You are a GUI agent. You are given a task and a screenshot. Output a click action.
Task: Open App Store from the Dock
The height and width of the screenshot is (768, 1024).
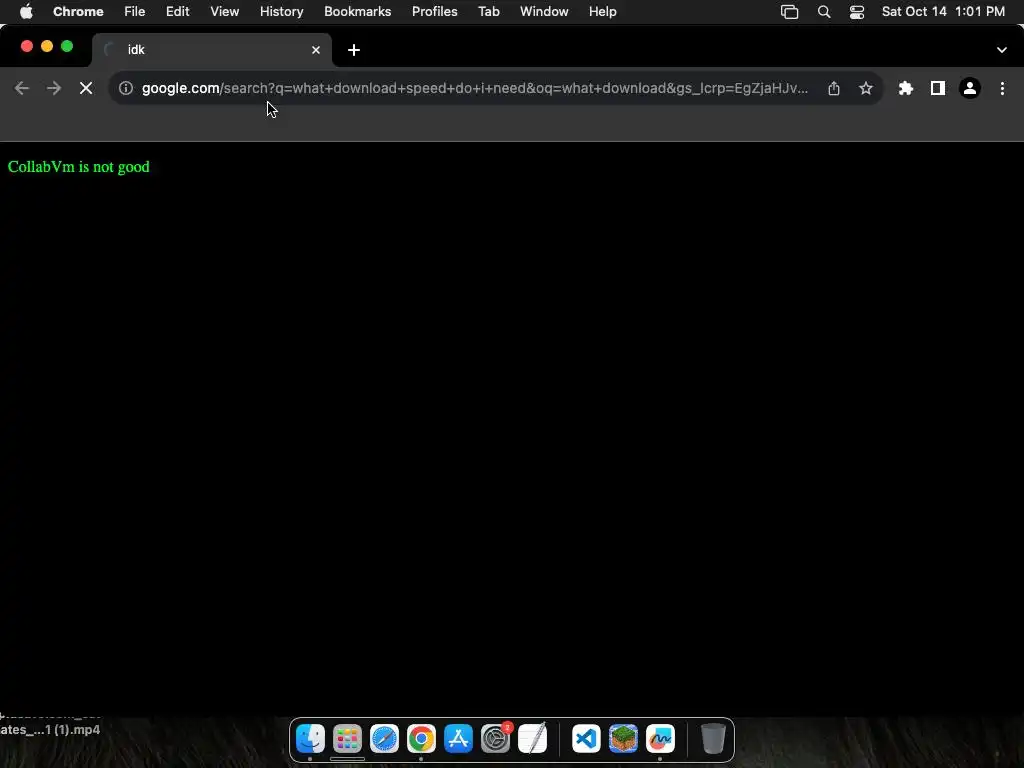[x=458, y=739]
